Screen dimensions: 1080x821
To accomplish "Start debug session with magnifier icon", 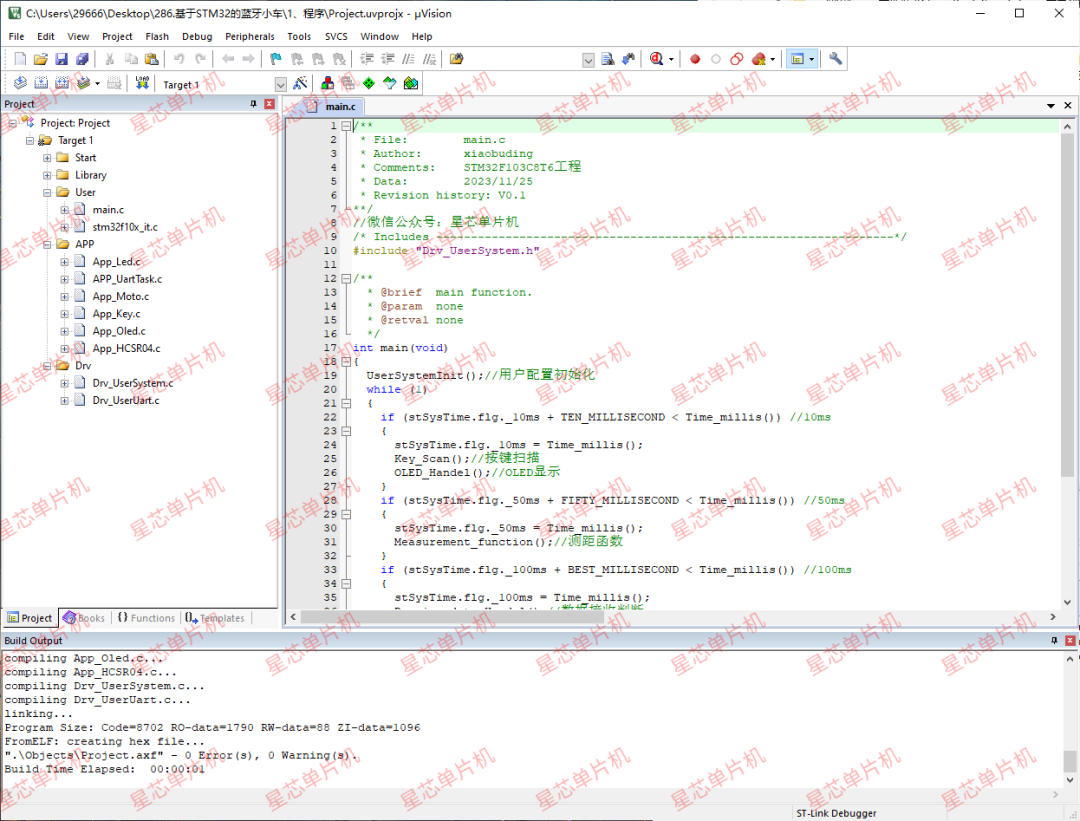I will pos(656,60).
